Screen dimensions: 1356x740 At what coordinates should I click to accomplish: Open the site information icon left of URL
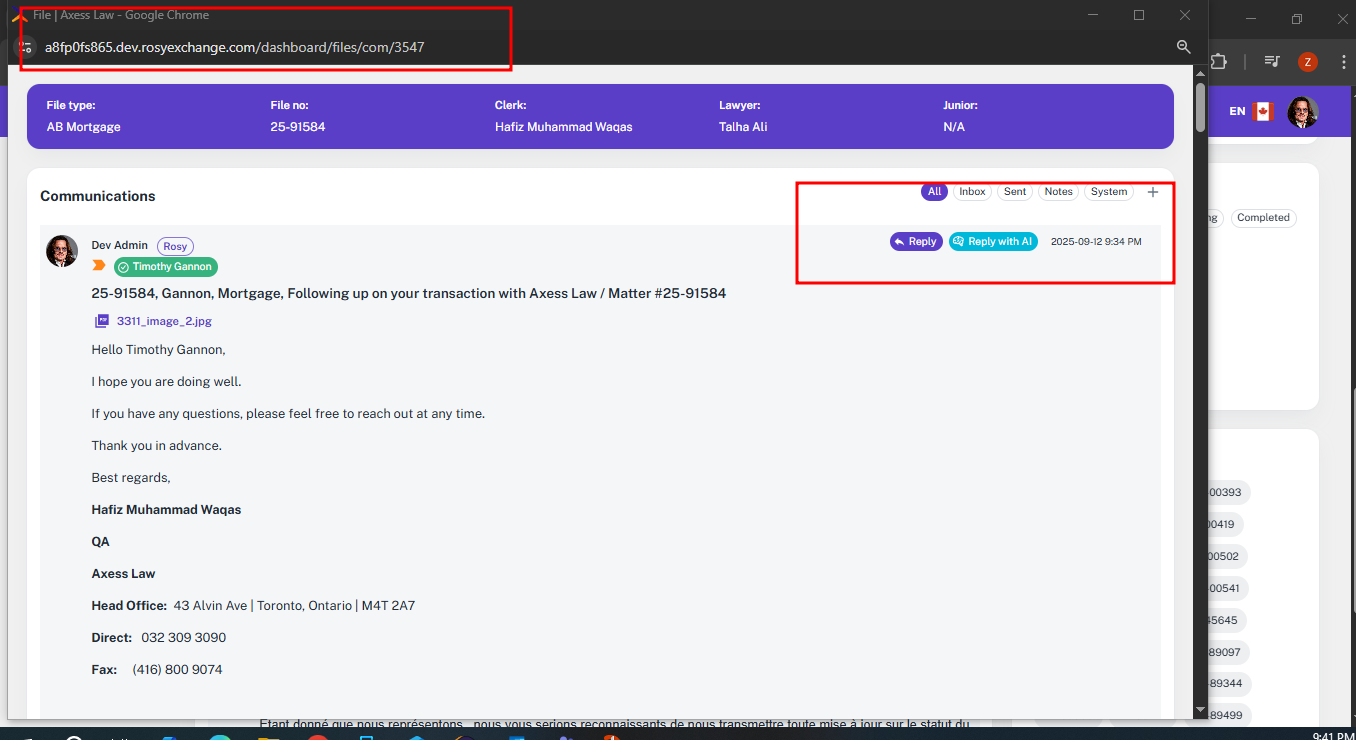point(28,47)
